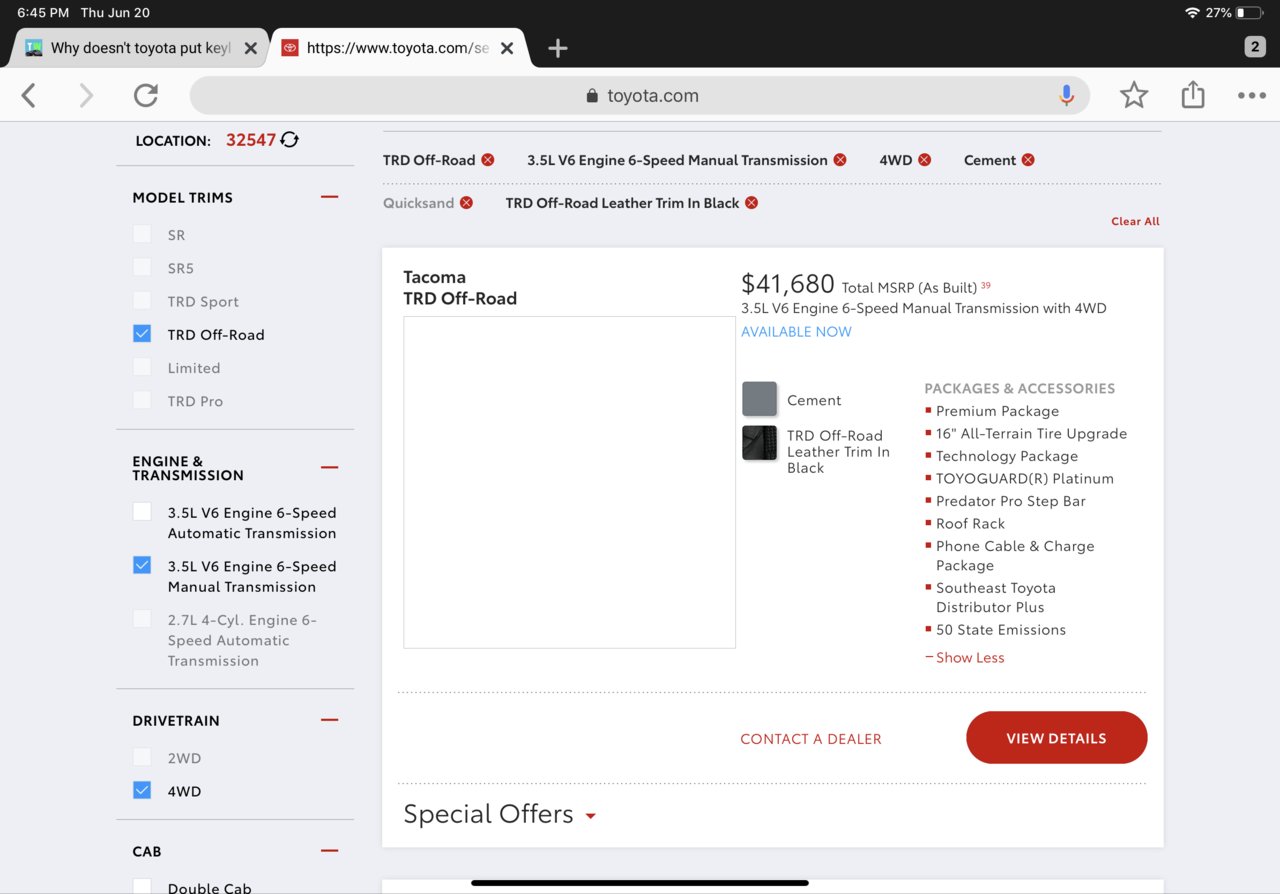Tap the Premium Package list item

click(997, 411)
